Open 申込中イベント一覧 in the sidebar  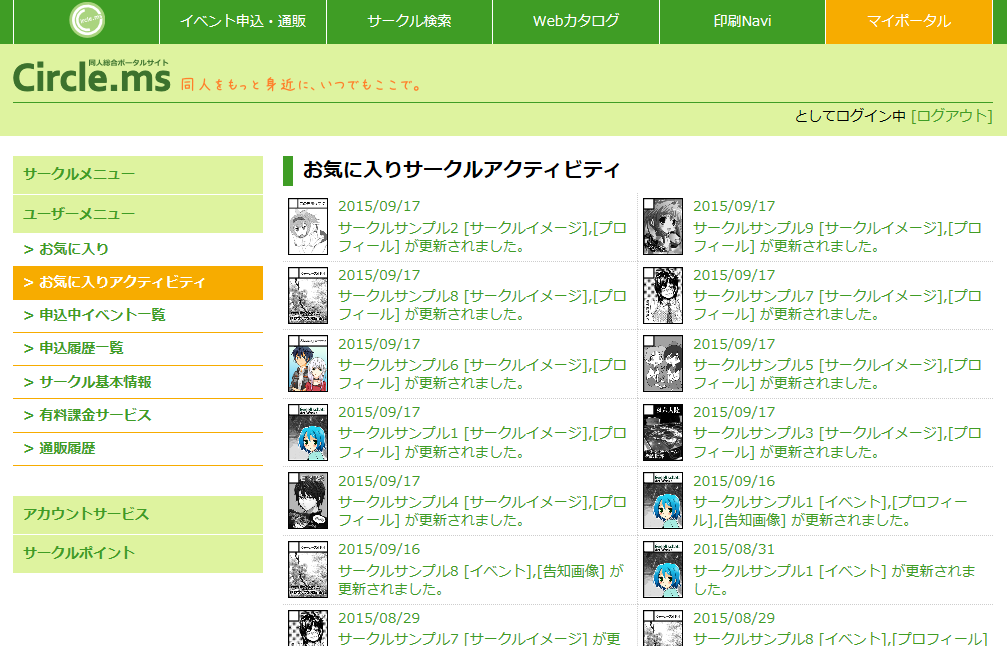point(138,315)
